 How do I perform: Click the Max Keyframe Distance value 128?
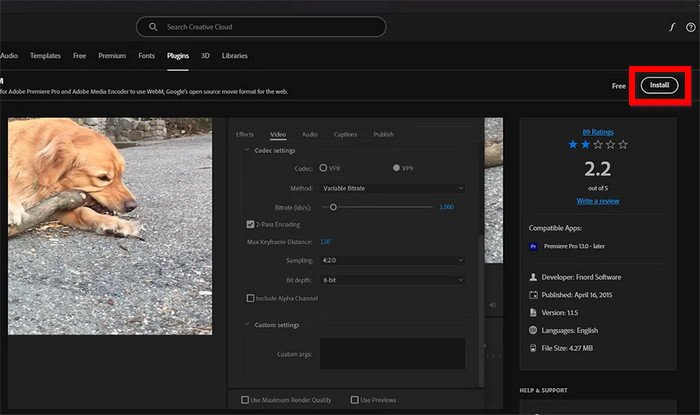coord(325,242)
